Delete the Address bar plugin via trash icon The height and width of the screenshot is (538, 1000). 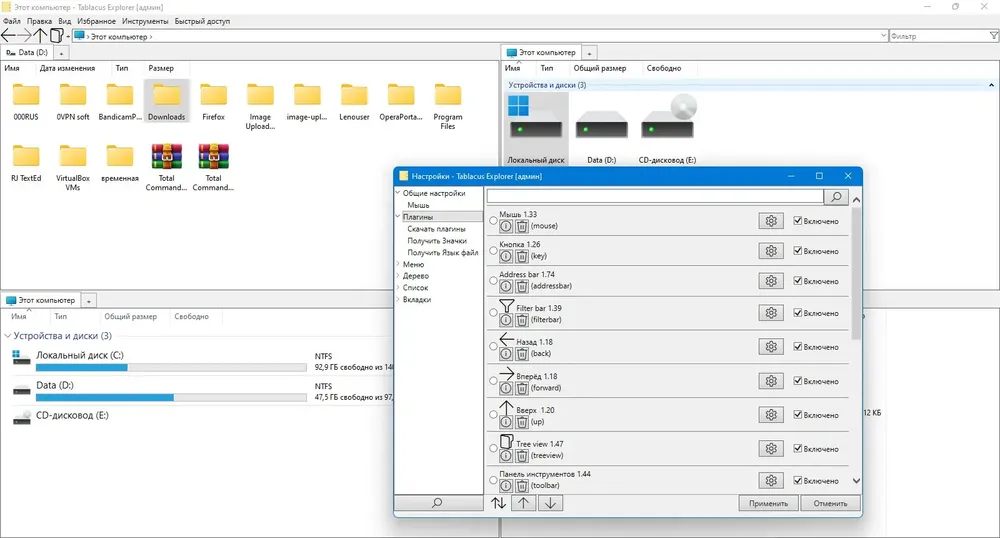coord(522,286)
